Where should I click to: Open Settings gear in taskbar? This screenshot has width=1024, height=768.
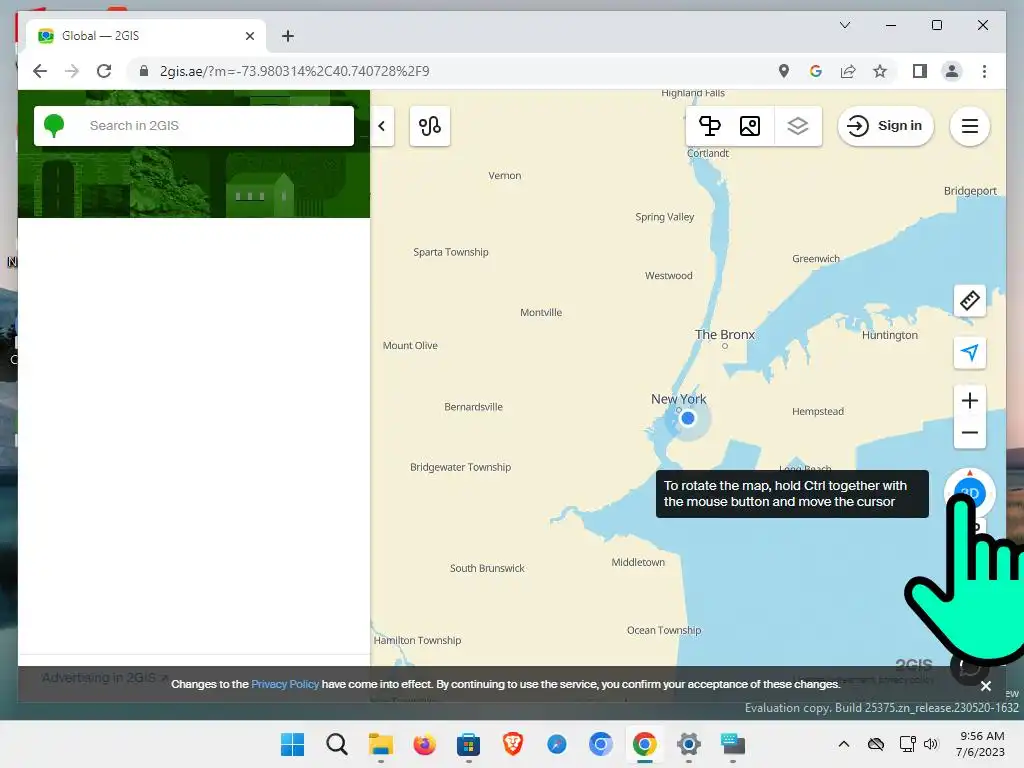click(688, 744)
